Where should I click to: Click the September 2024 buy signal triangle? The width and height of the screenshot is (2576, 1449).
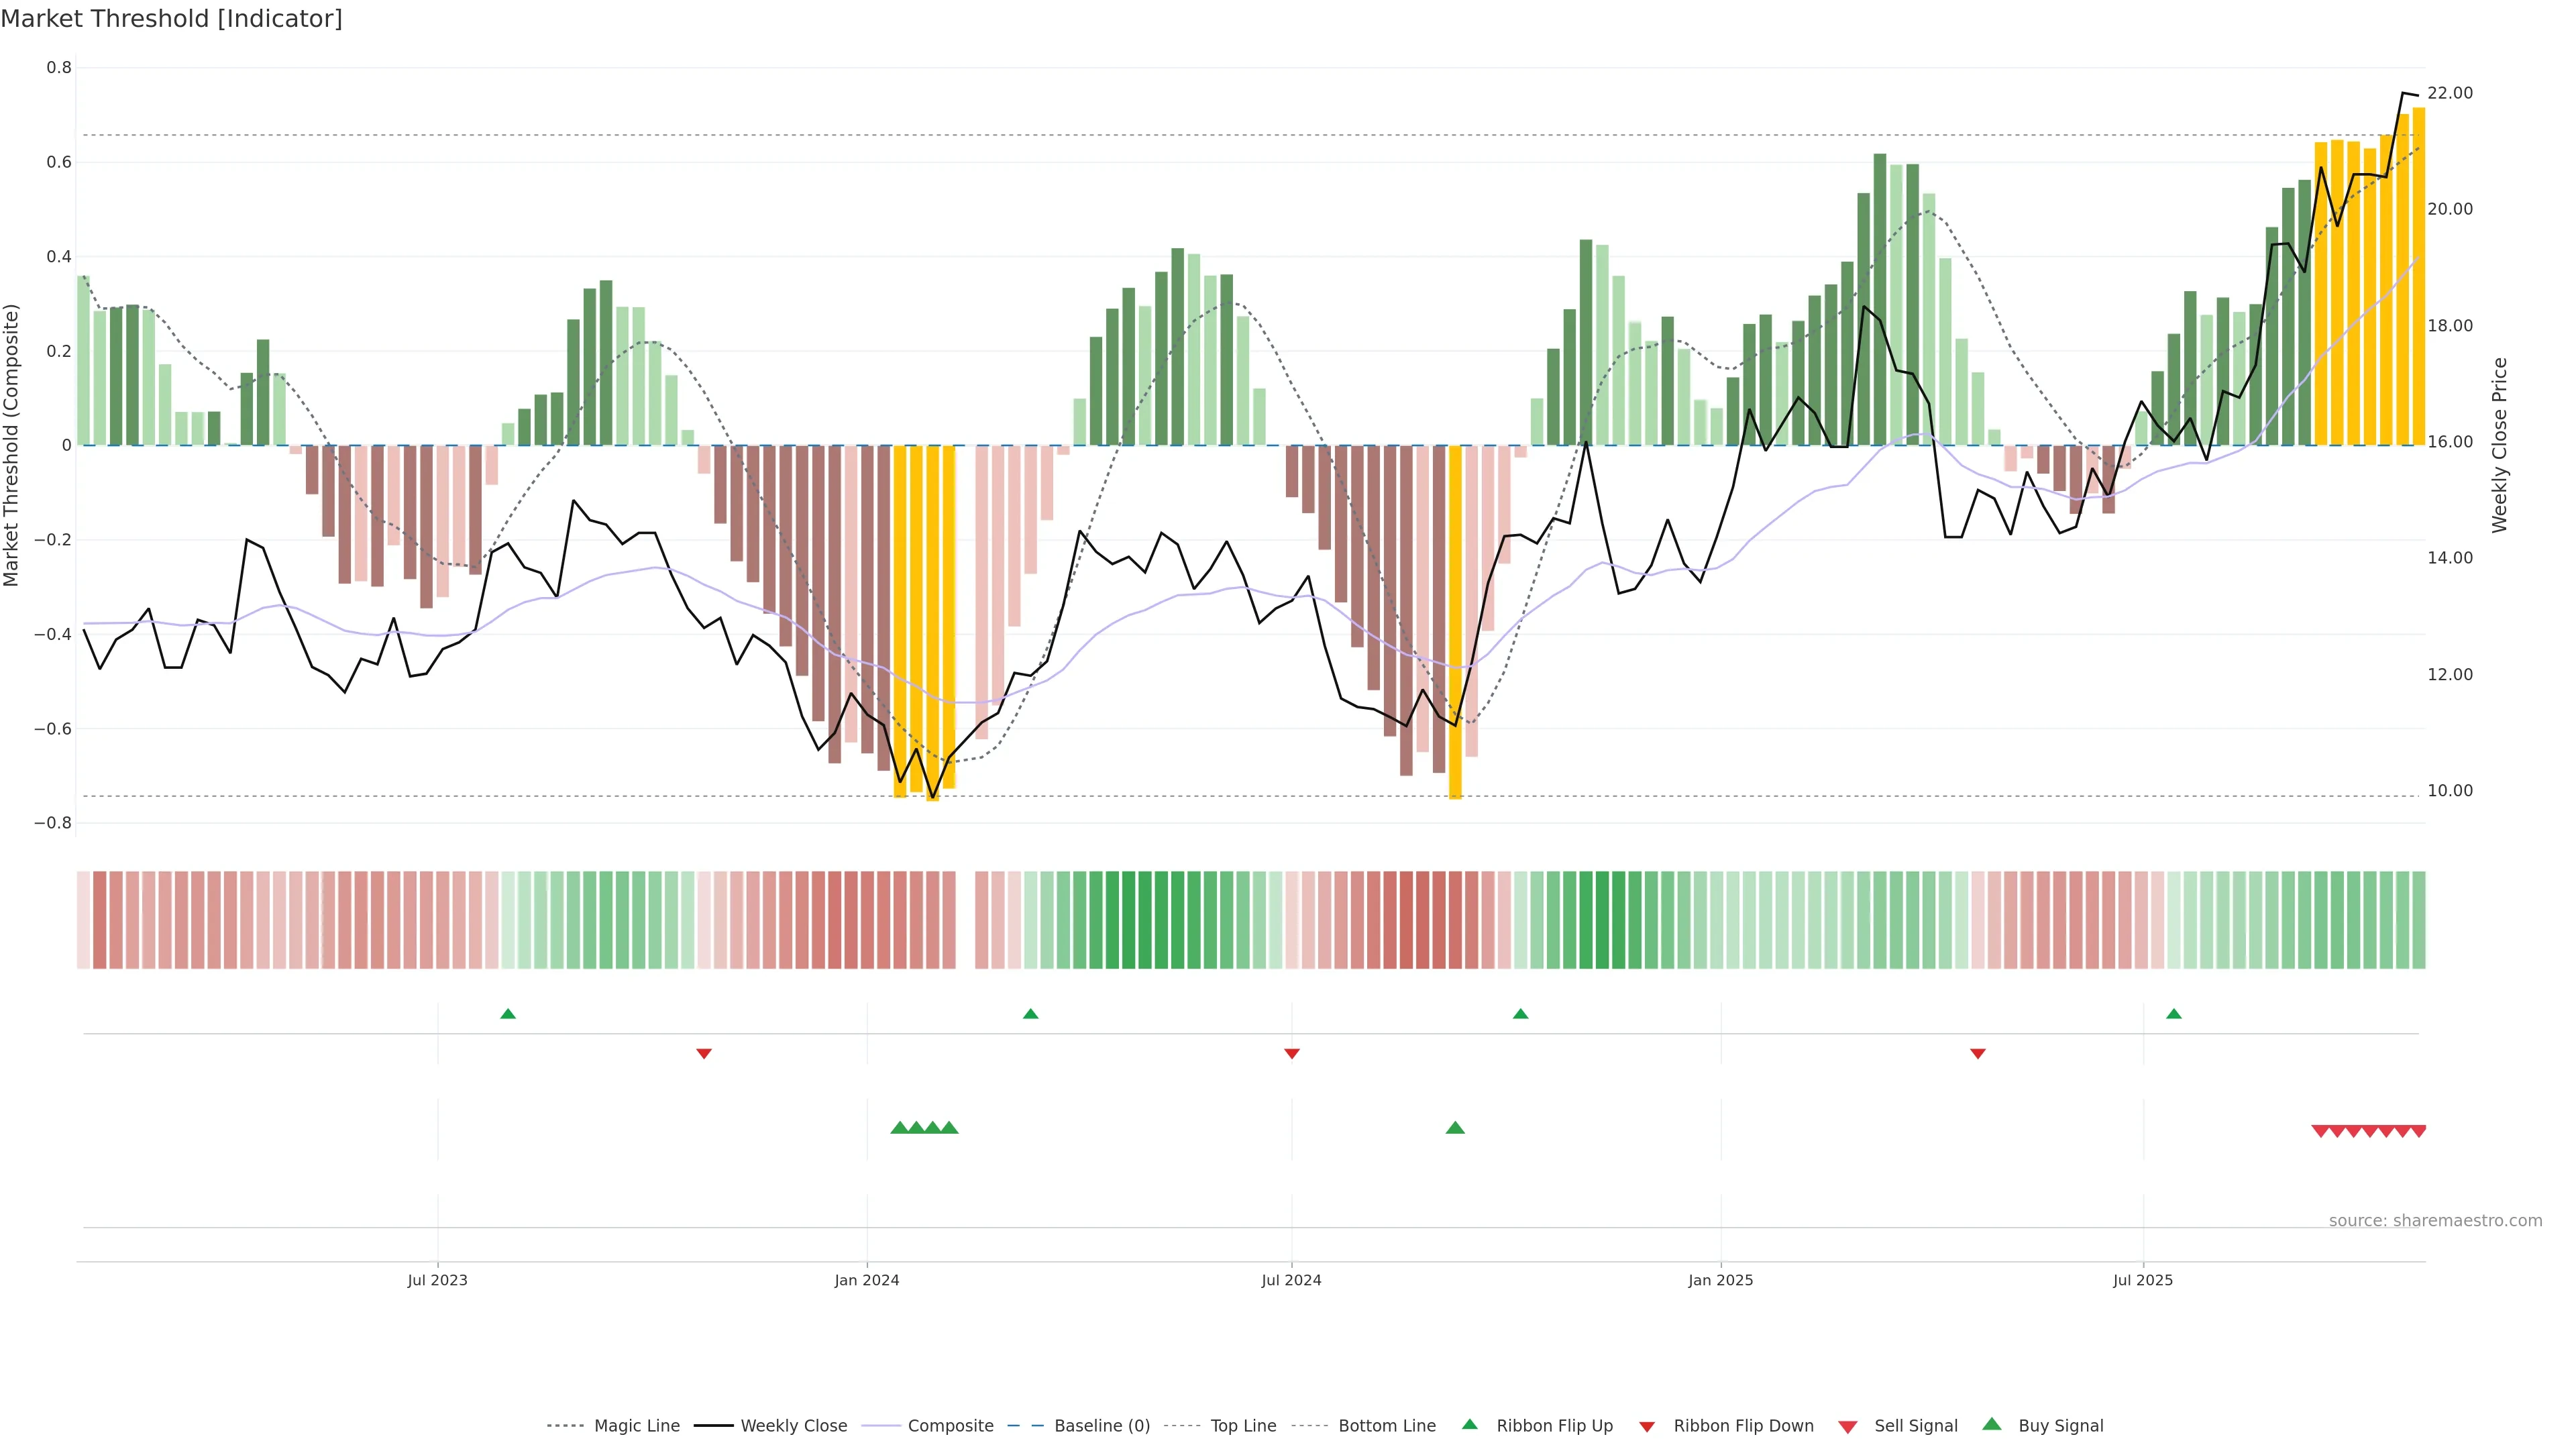point(1455,1128)
